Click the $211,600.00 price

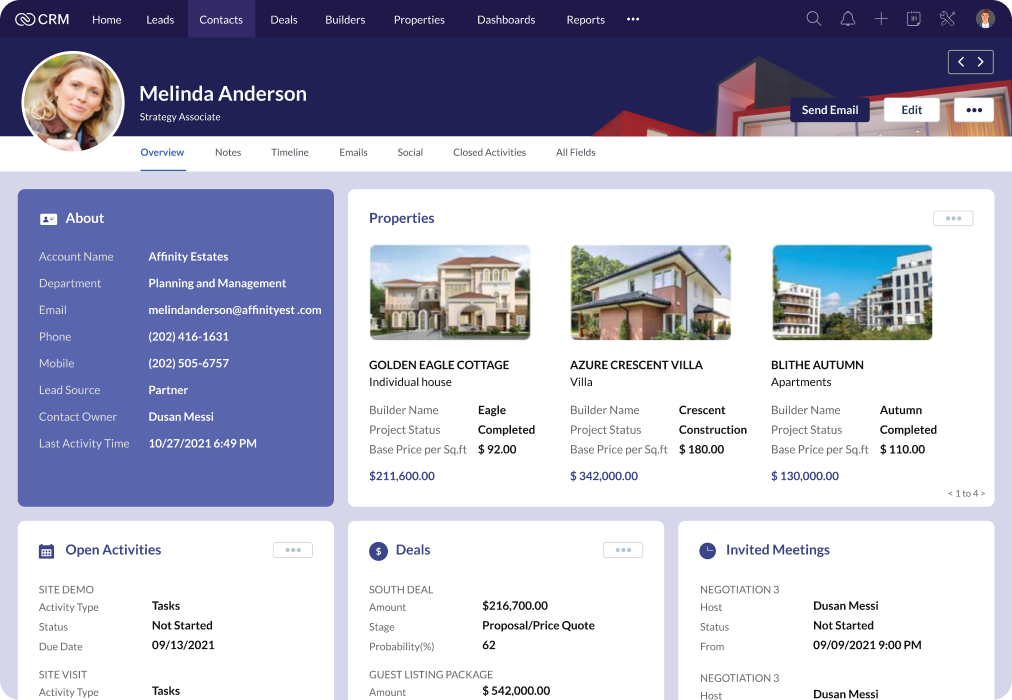(x=402, y=476)
